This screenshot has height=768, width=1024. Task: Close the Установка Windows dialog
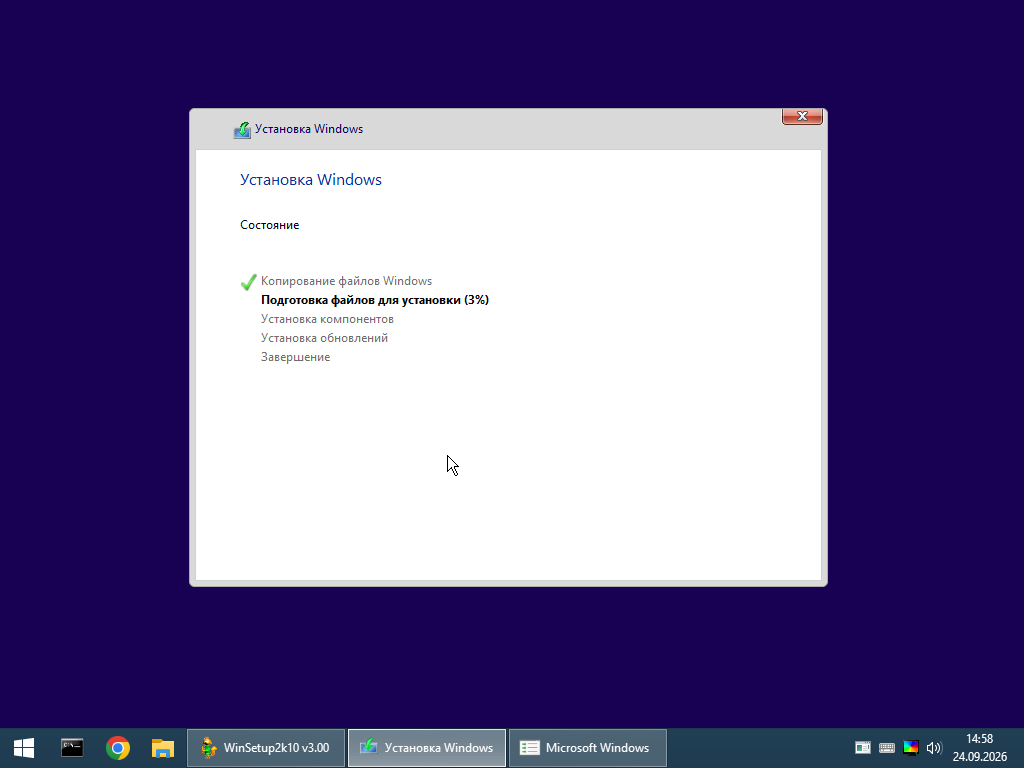[802, 116]
